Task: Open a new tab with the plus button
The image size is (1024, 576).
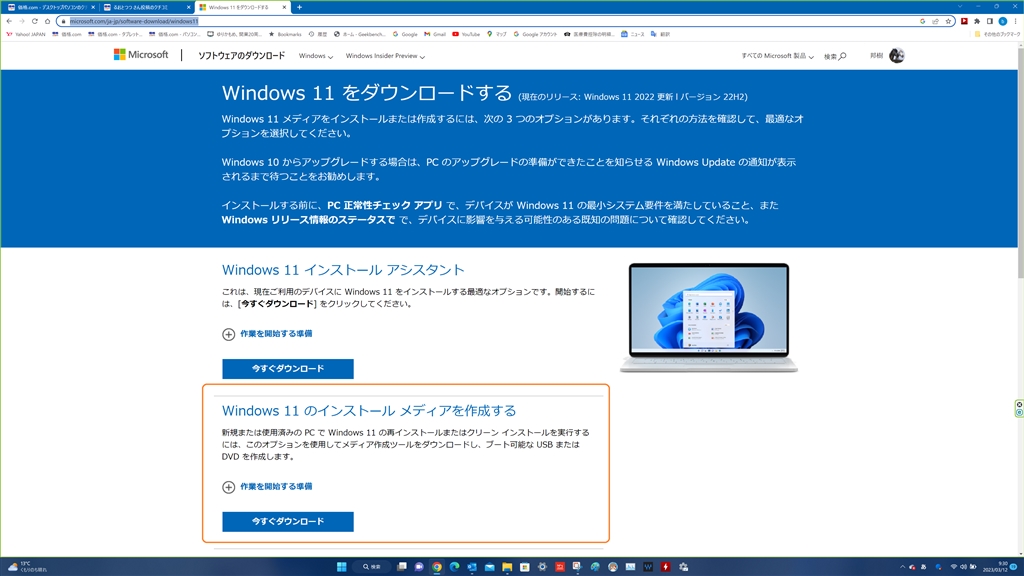Action: coord(299,7)
